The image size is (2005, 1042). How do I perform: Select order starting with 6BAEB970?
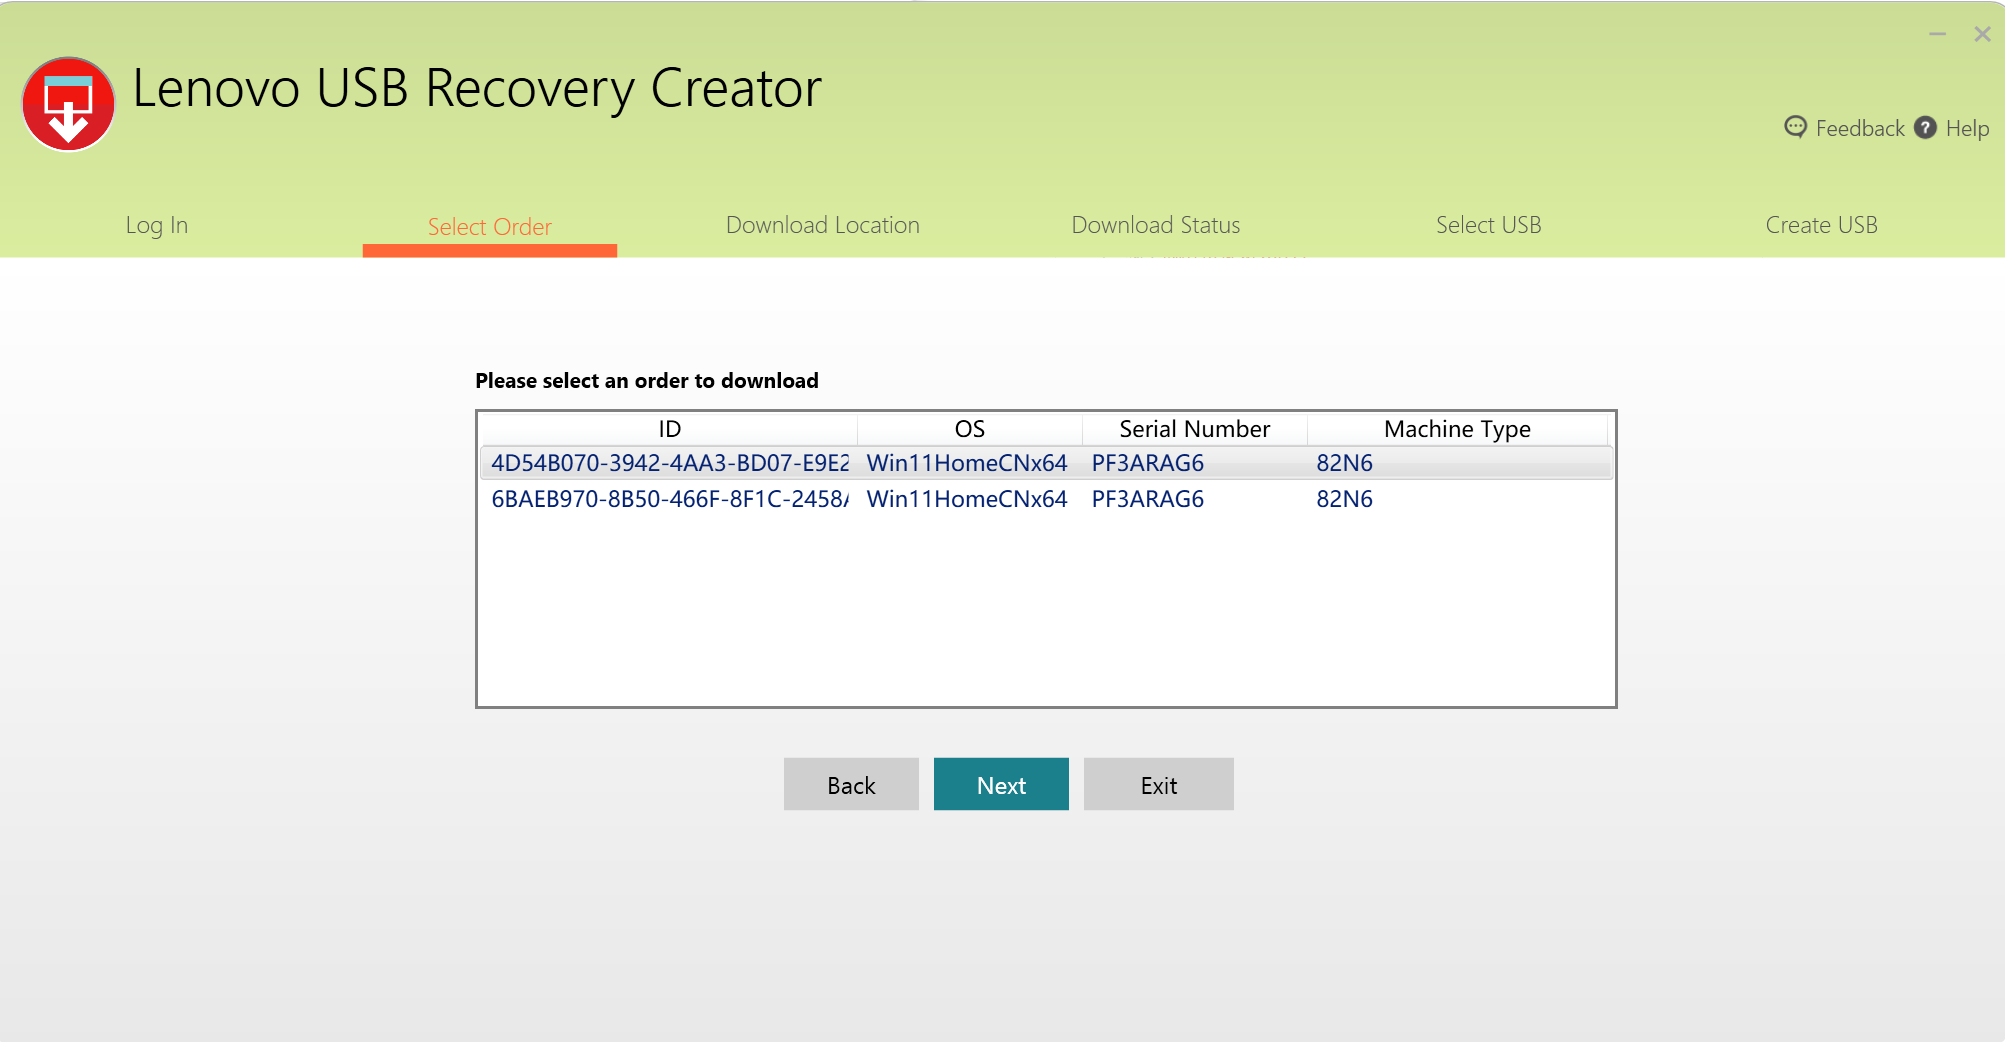(x=669, y=499)
